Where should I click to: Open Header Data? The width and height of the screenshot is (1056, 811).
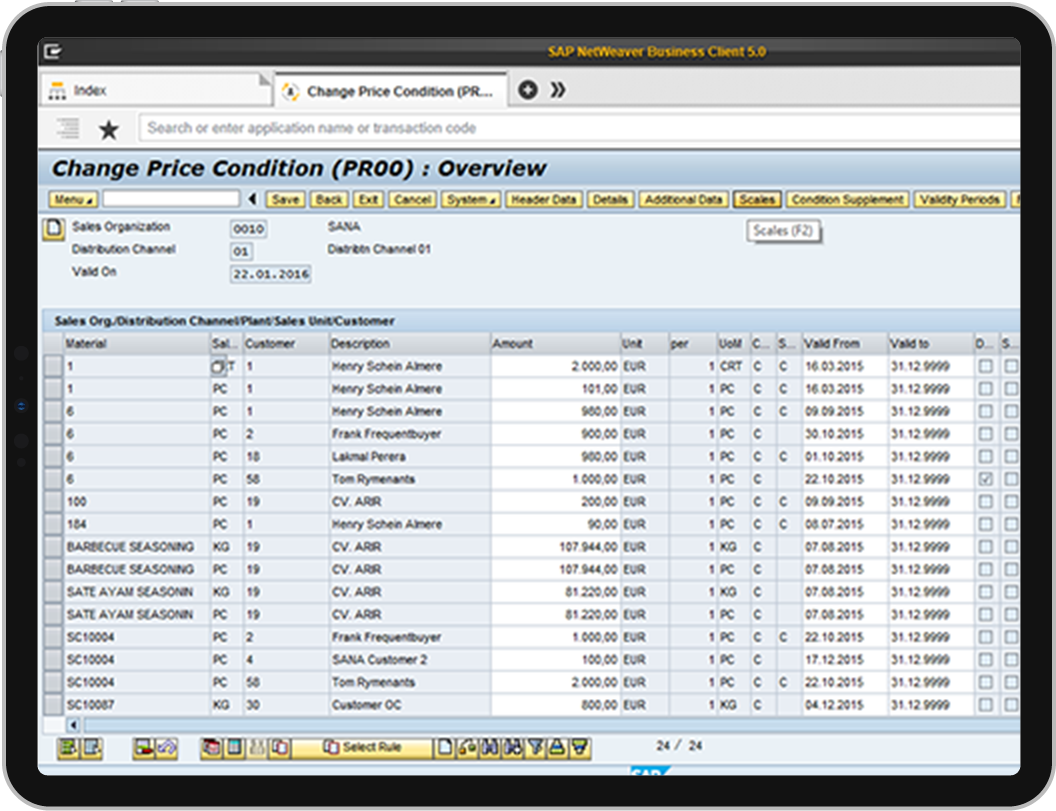(543, 199)
